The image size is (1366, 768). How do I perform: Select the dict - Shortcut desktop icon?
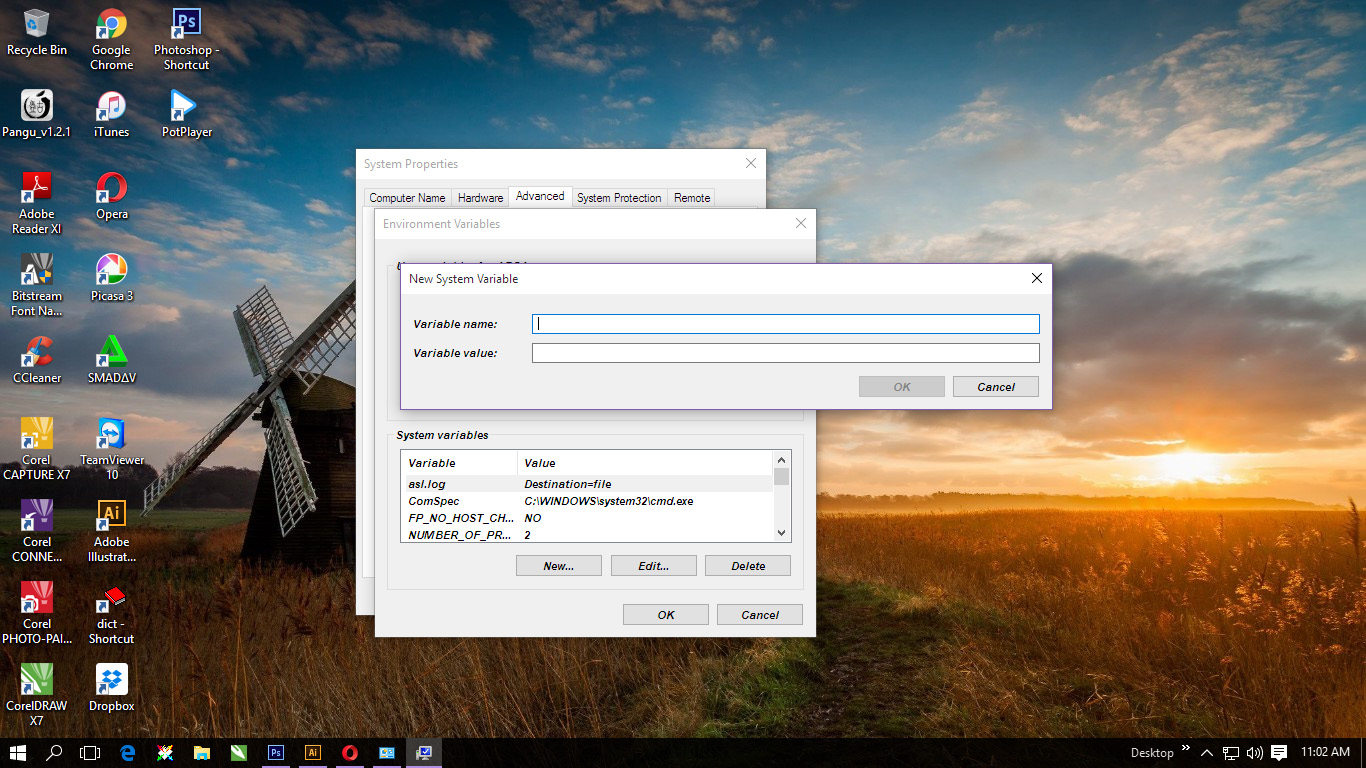[x=111, y=613]
